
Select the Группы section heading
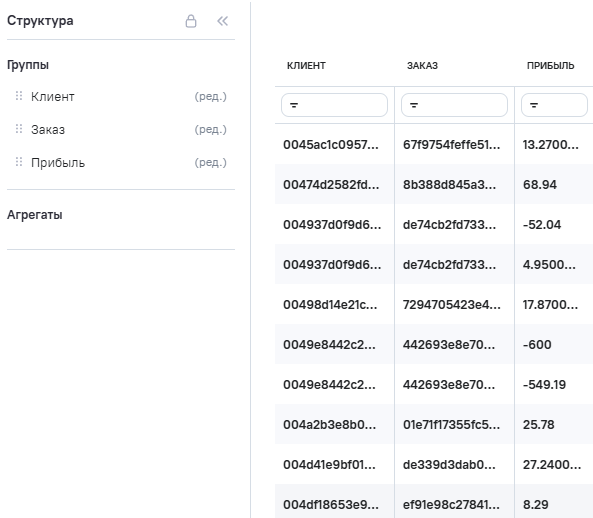28,65
